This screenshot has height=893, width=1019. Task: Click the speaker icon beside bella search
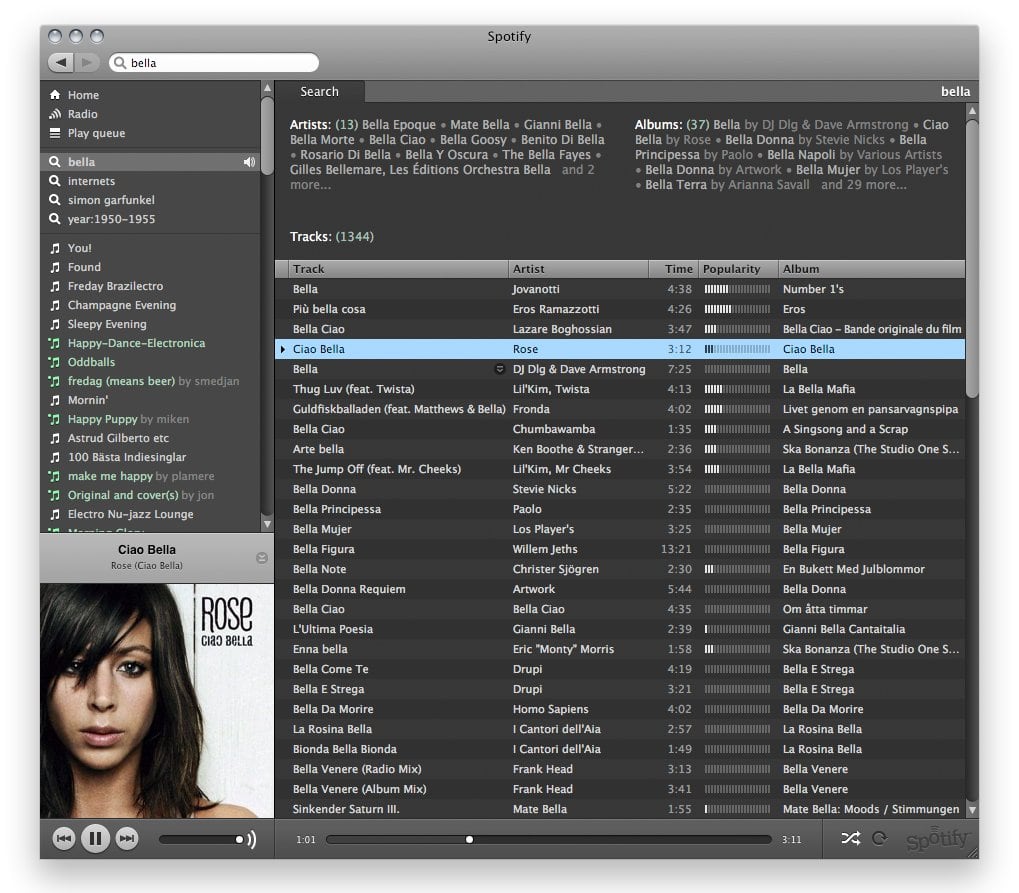(x=249, y=162)
